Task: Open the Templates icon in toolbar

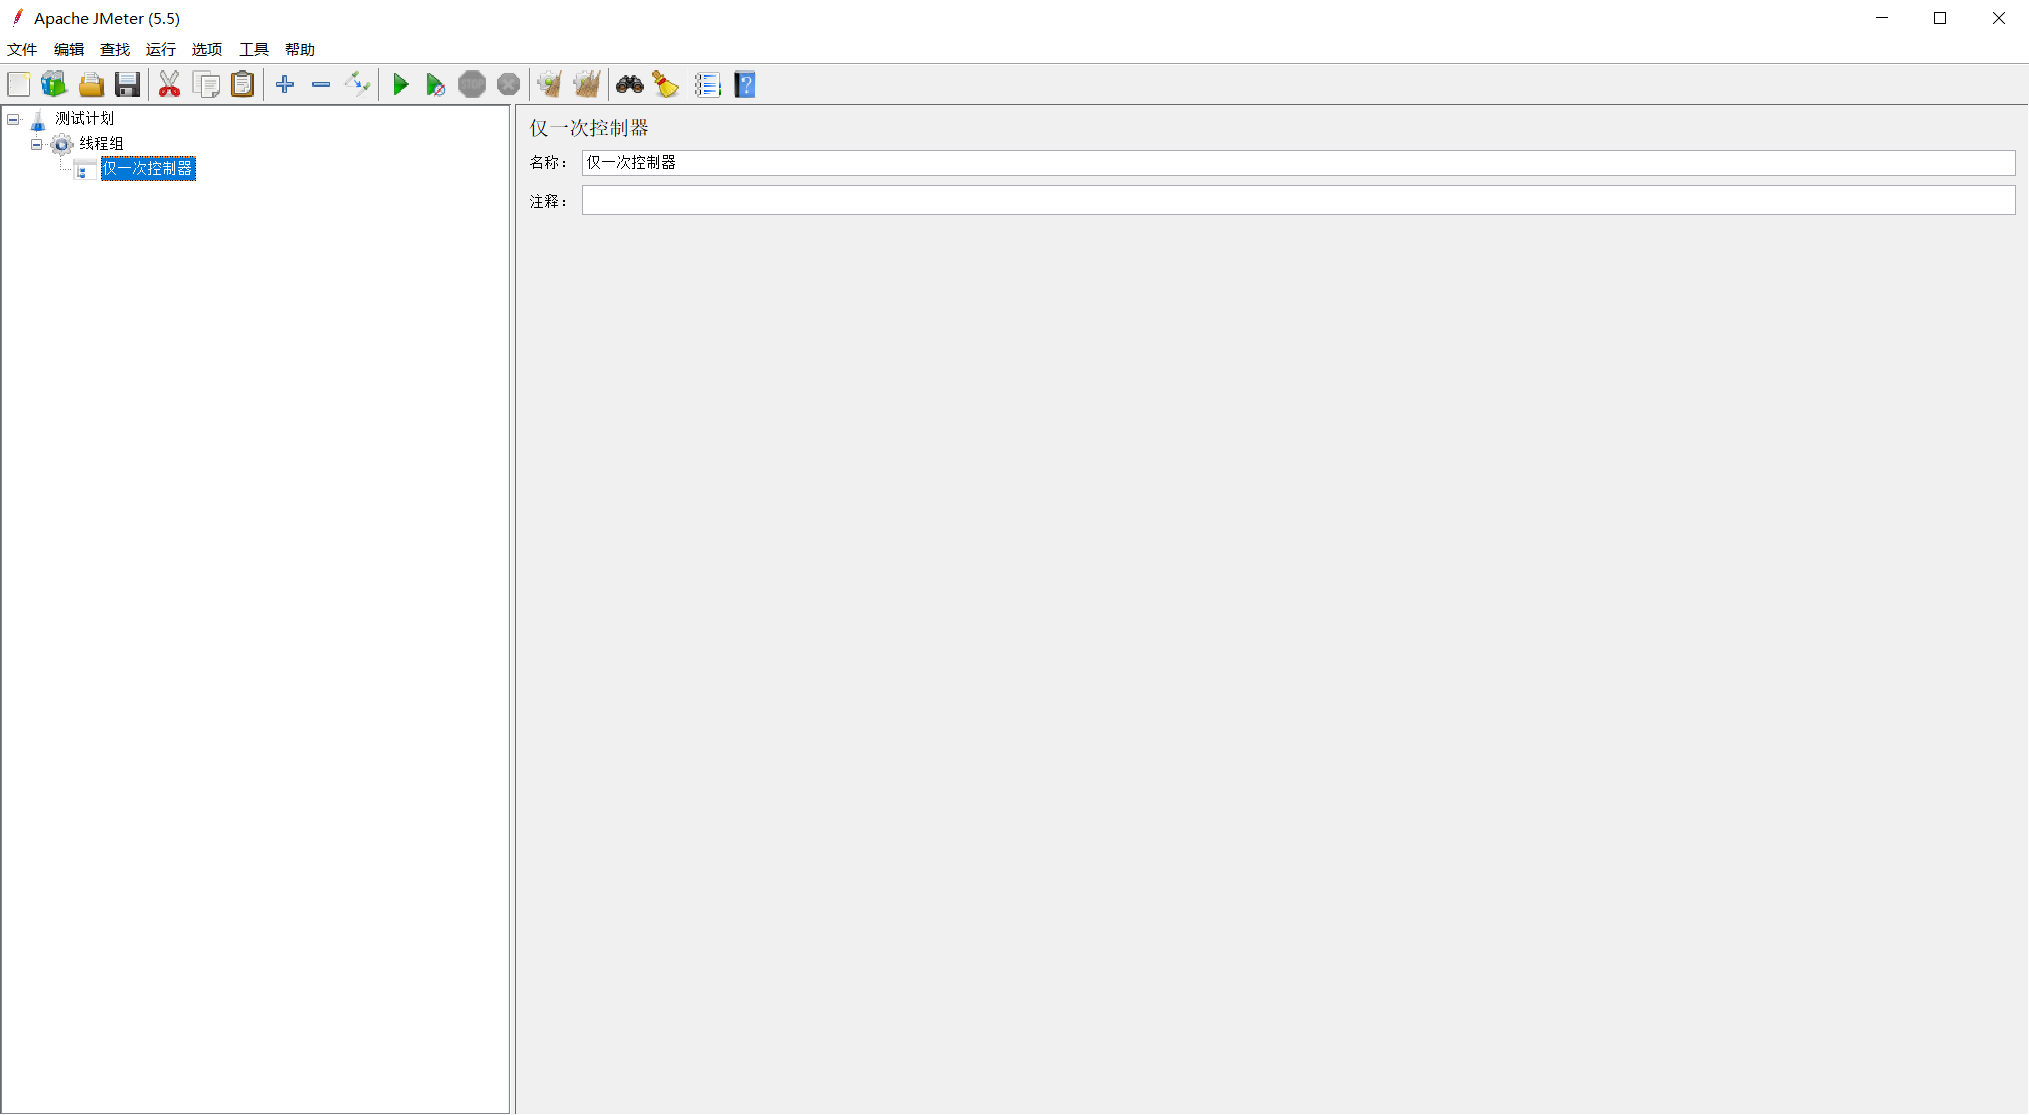Action: 54,85
